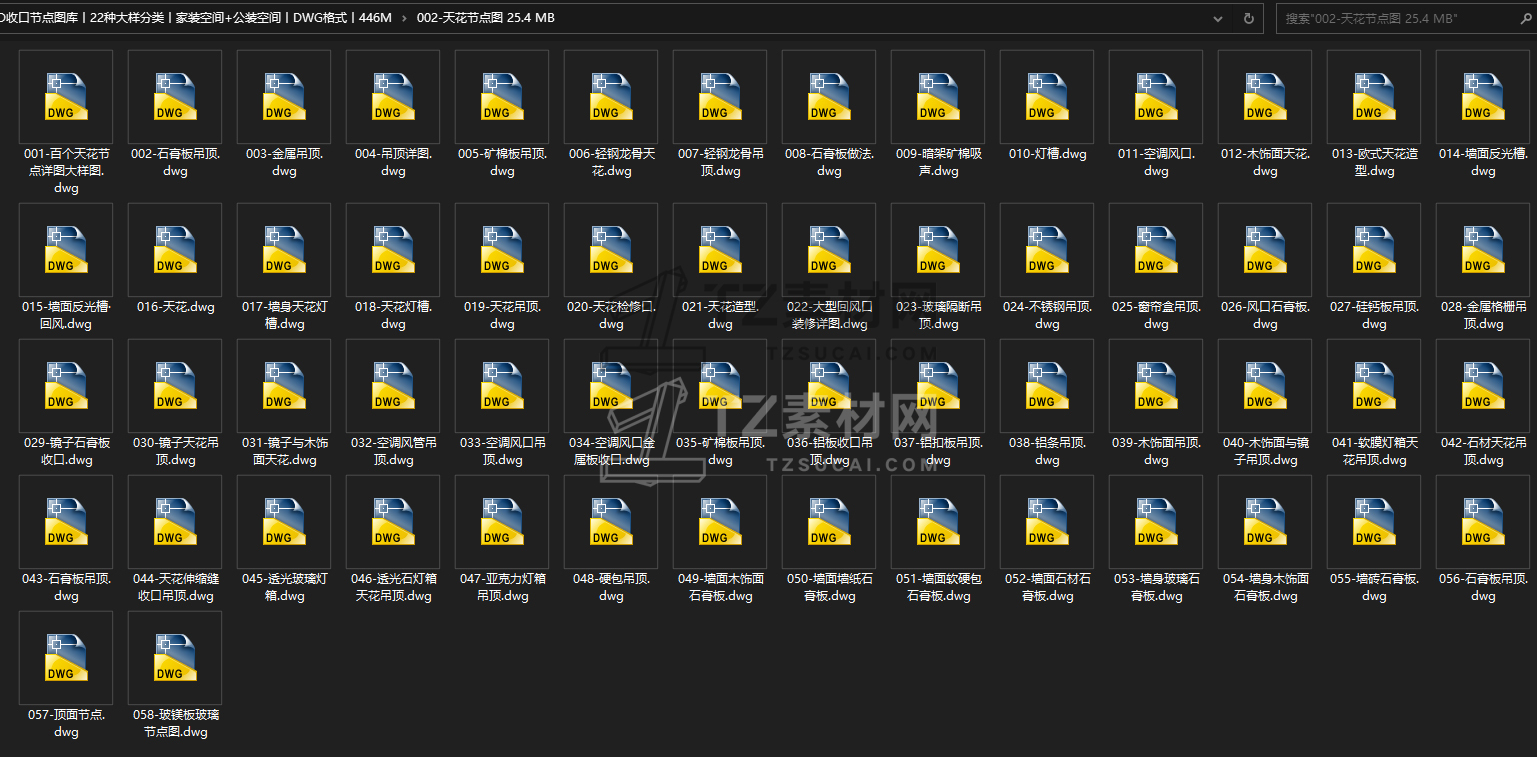The width and height of the screenshot is (1537, 757).
Task: Select the 028-金属格栅吊顶 file icon
Action: [1483, 250]
